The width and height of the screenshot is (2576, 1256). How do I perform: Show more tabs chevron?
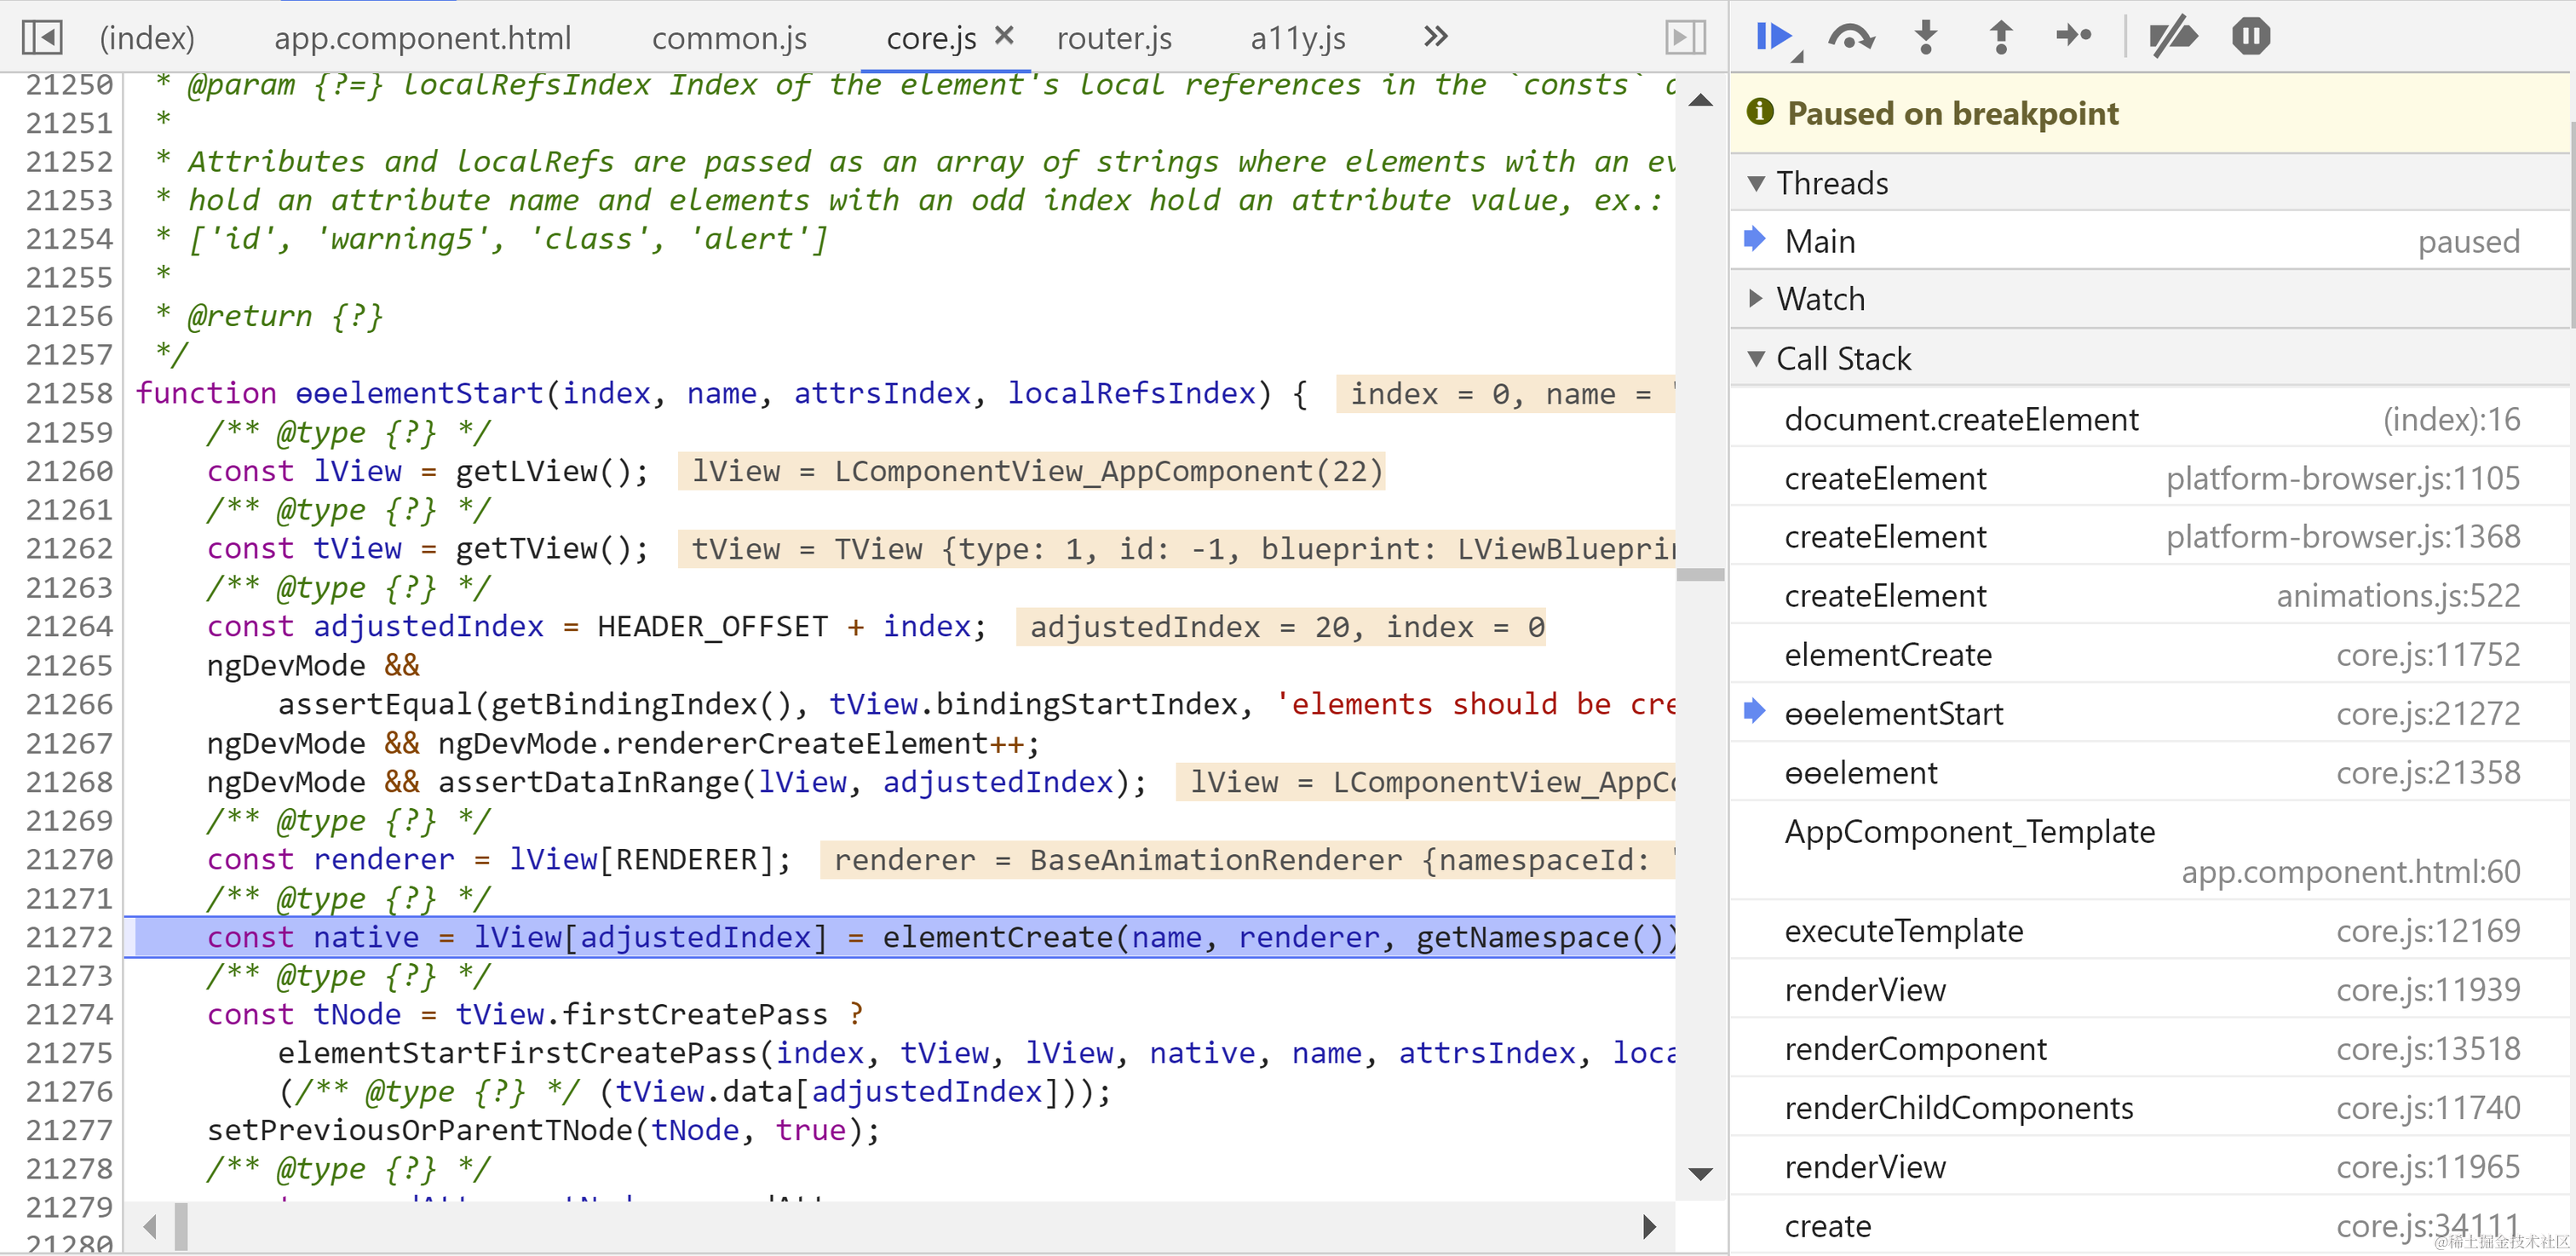coord(1435,37)
